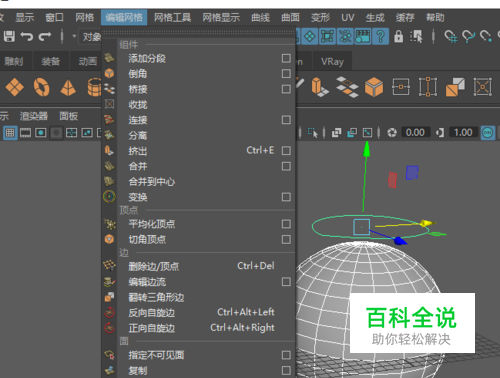Click the undo arrow icon

[27, 36]
